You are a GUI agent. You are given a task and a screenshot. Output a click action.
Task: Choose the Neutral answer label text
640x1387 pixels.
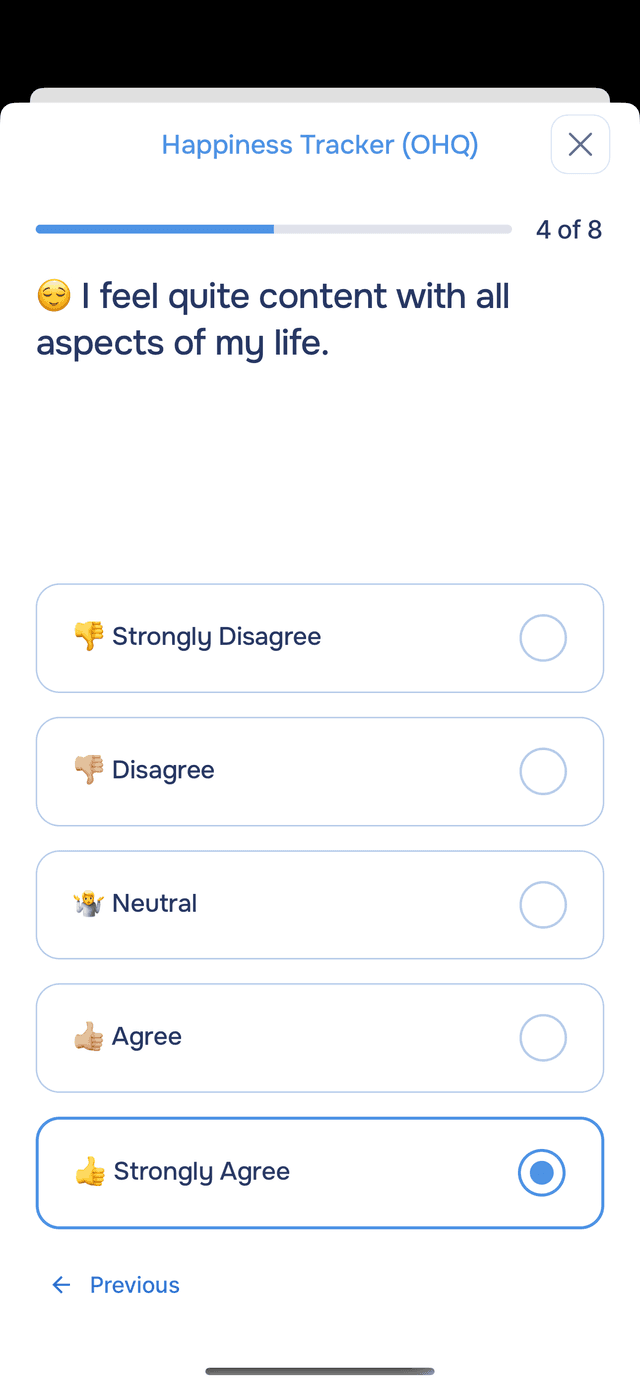click(154, 904)
